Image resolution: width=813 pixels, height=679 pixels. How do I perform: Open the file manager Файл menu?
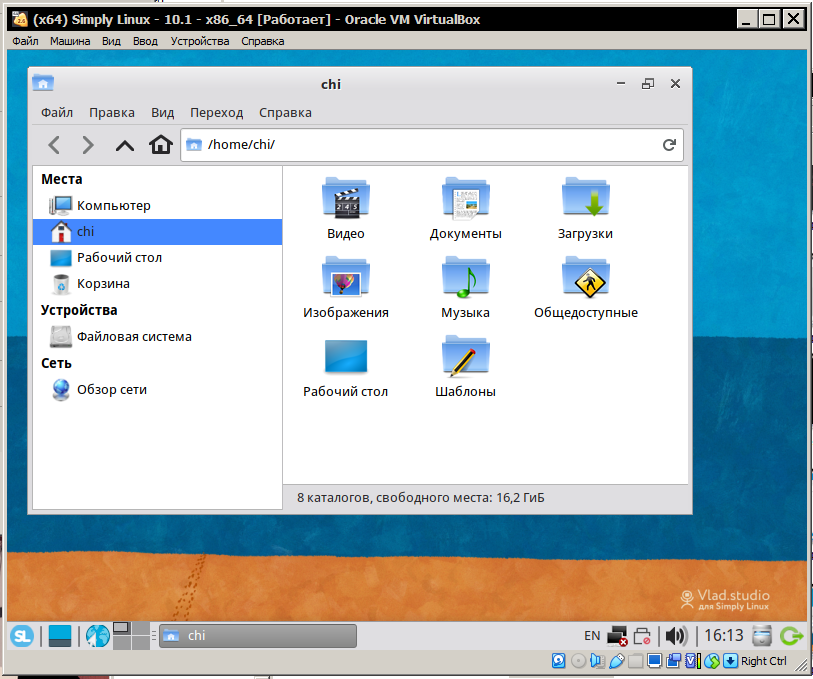pos(57,112)
